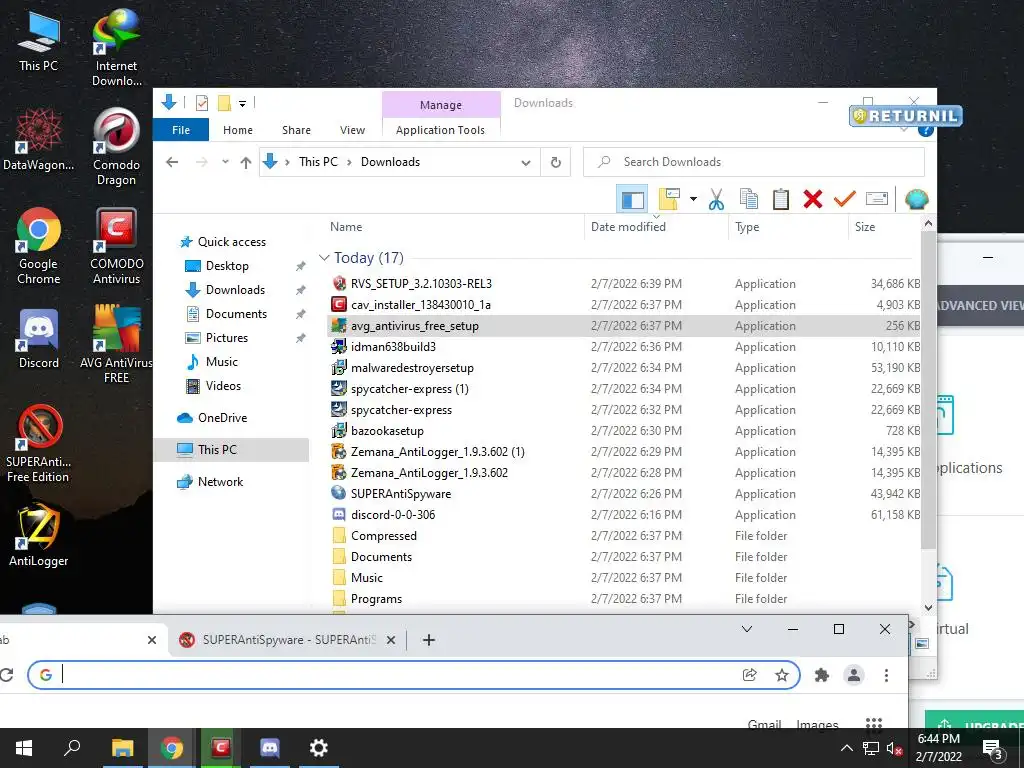
Task: Open the Share ribbon tab
Action: point(296,130)
